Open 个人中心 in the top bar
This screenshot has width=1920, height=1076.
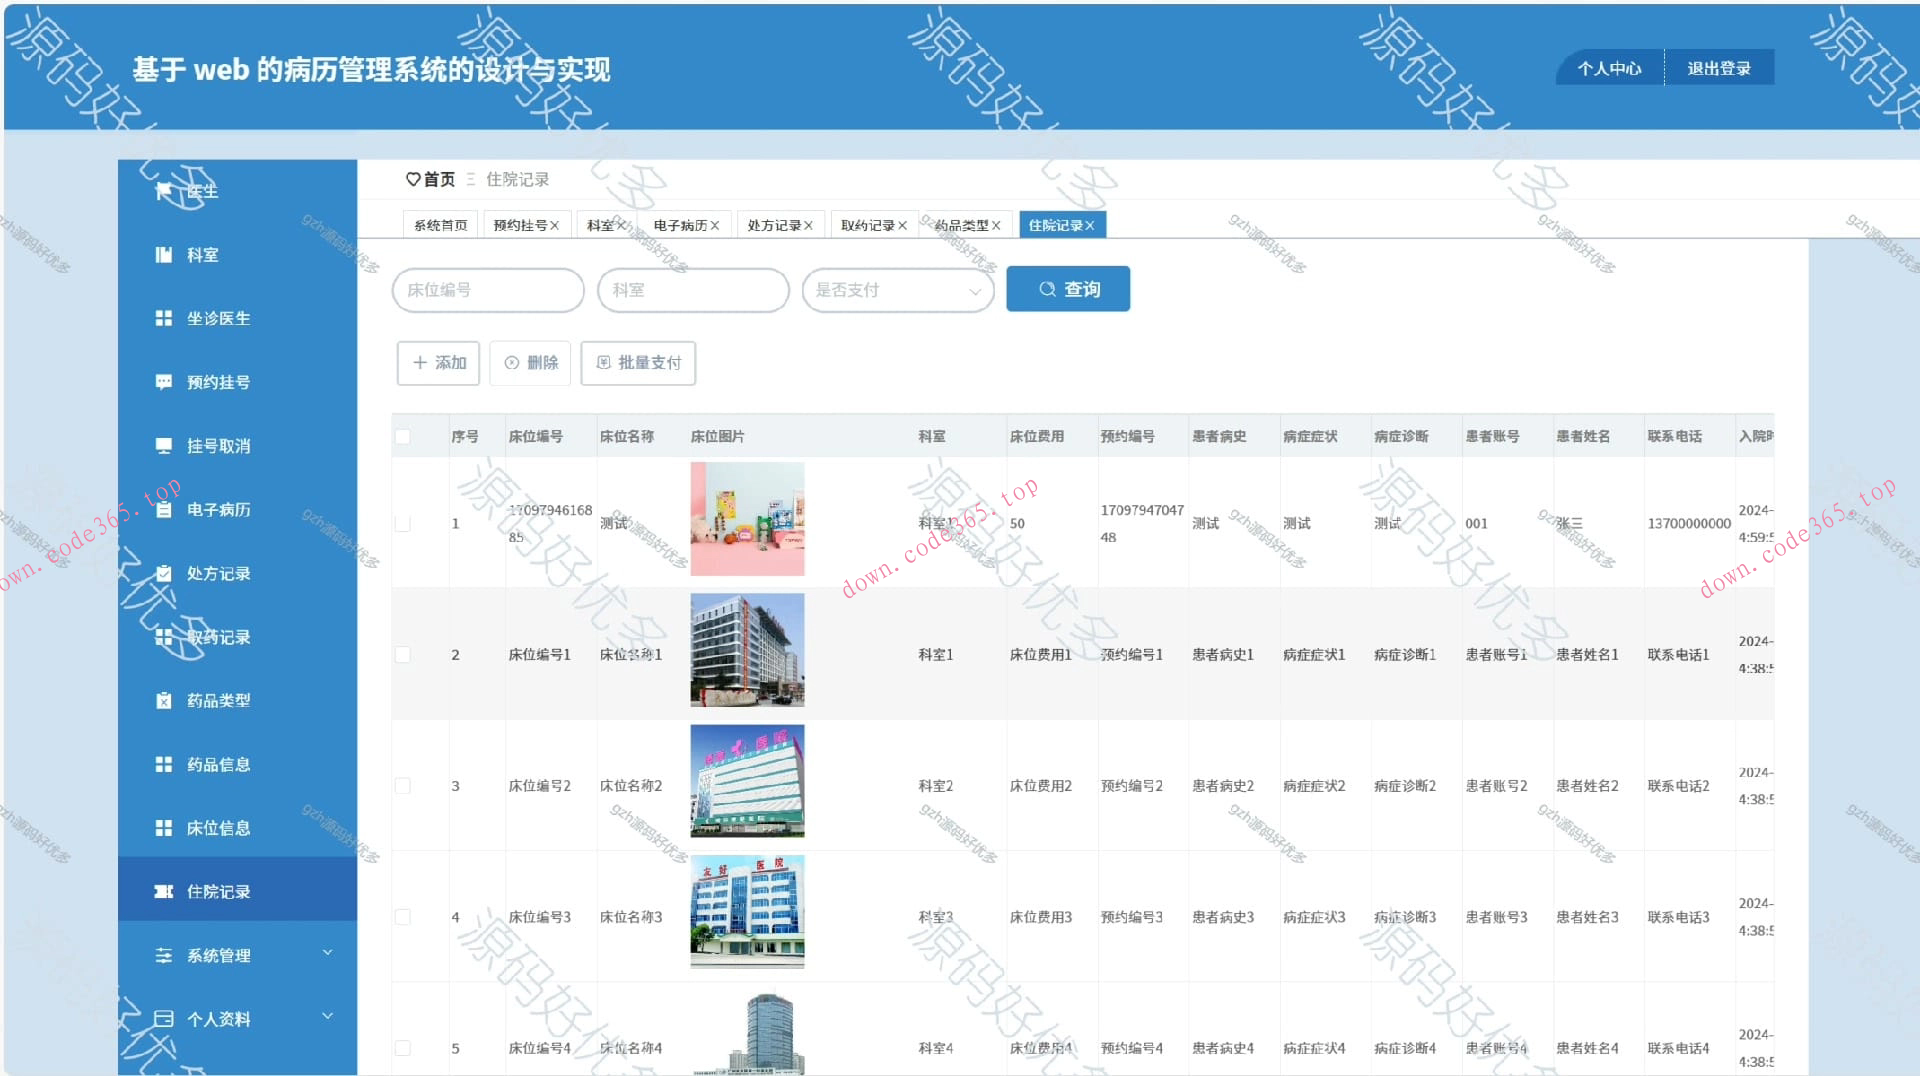point(1610,67)
